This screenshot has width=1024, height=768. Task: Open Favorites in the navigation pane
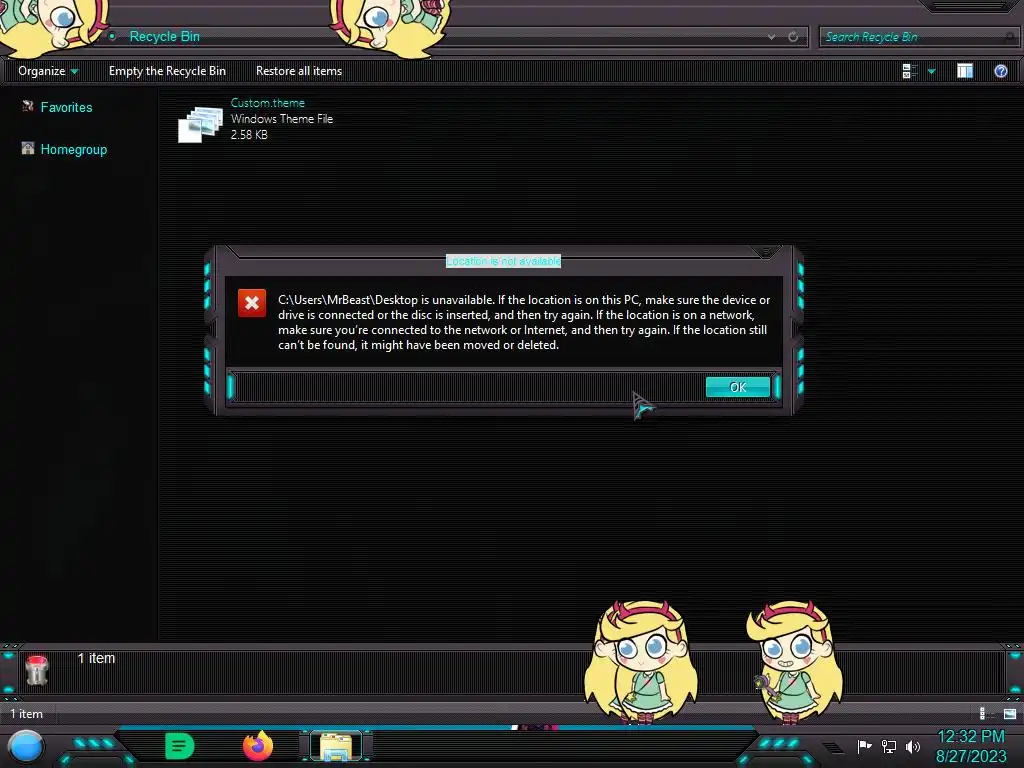[67, 107]
